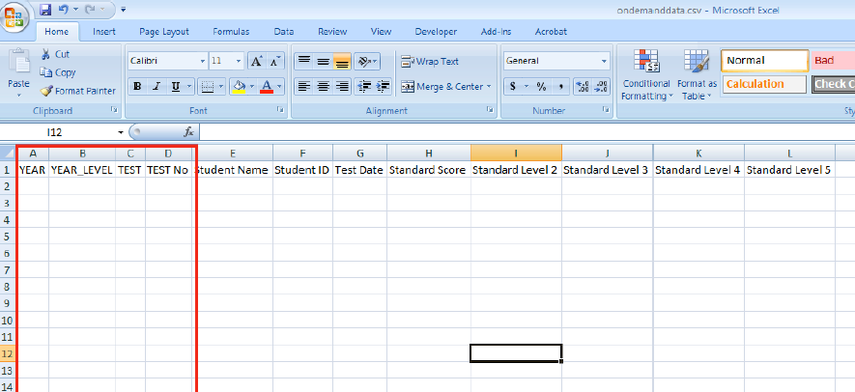Open the Alignment dialog launcher
The image size is (855, 392).
489,110
